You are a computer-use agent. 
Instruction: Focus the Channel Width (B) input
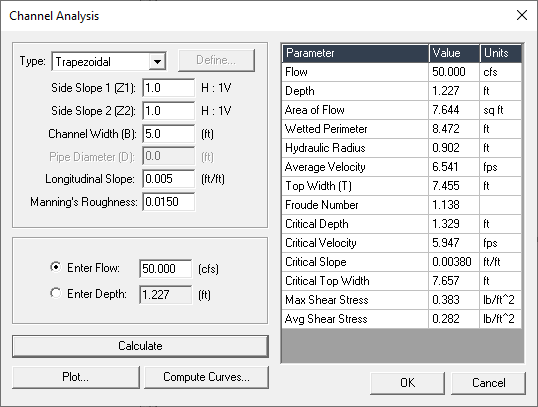click(x=168, y=133)
